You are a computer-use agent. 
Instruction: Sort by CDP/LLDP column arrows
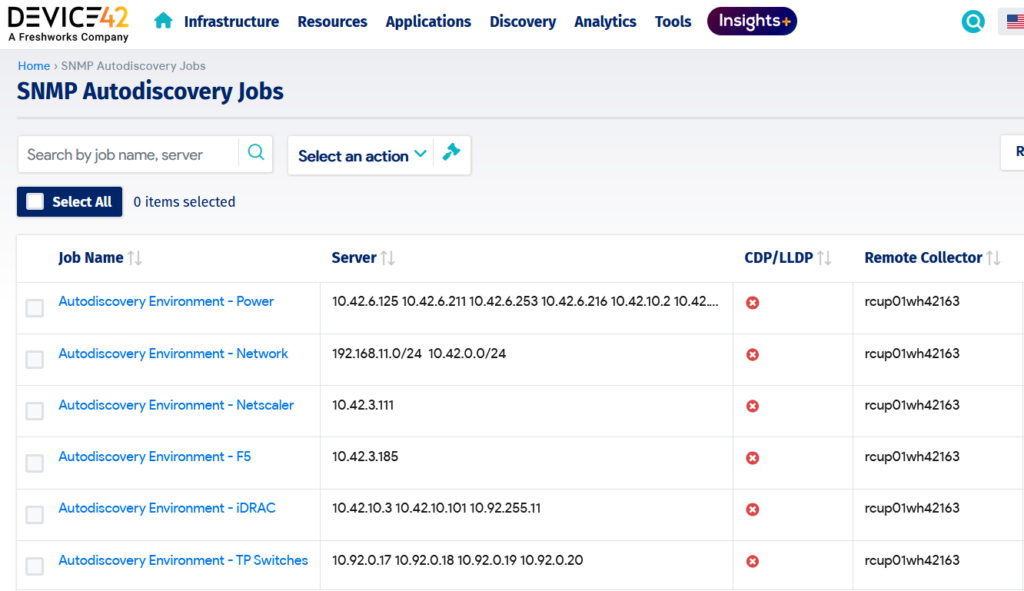[824, 258]
